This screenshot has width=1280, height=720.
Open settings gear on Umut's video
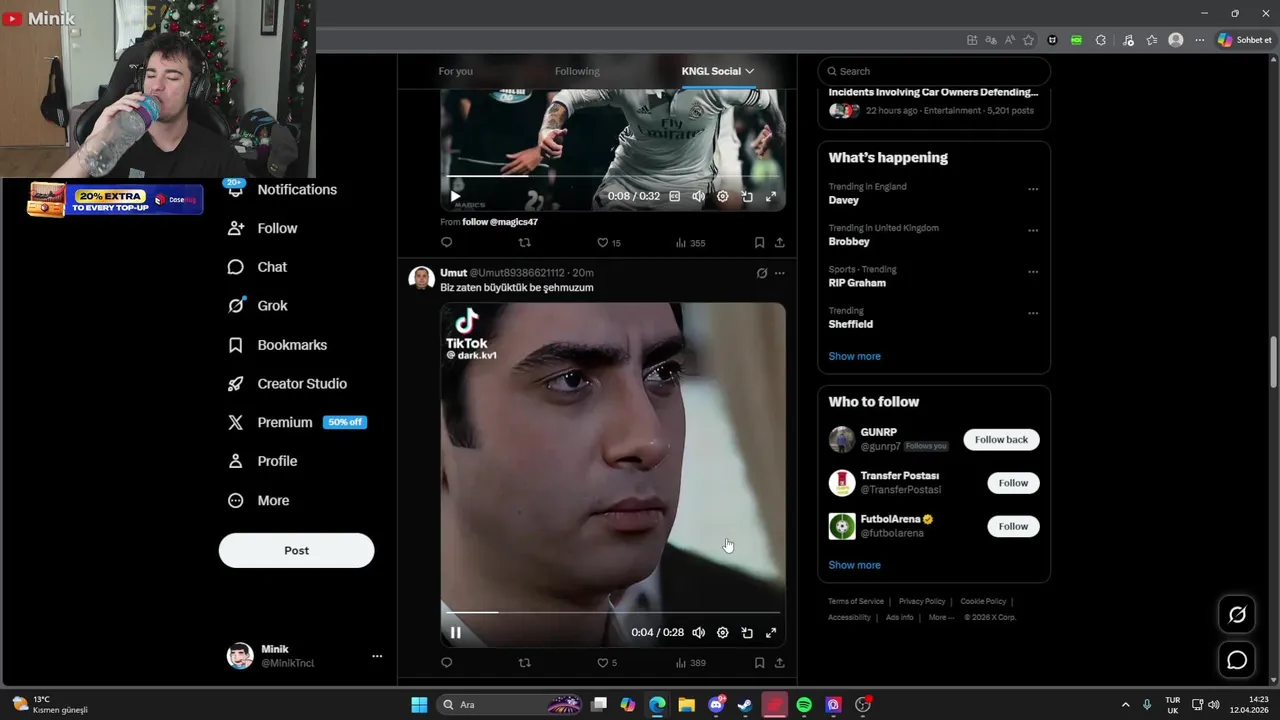[722, 632]
